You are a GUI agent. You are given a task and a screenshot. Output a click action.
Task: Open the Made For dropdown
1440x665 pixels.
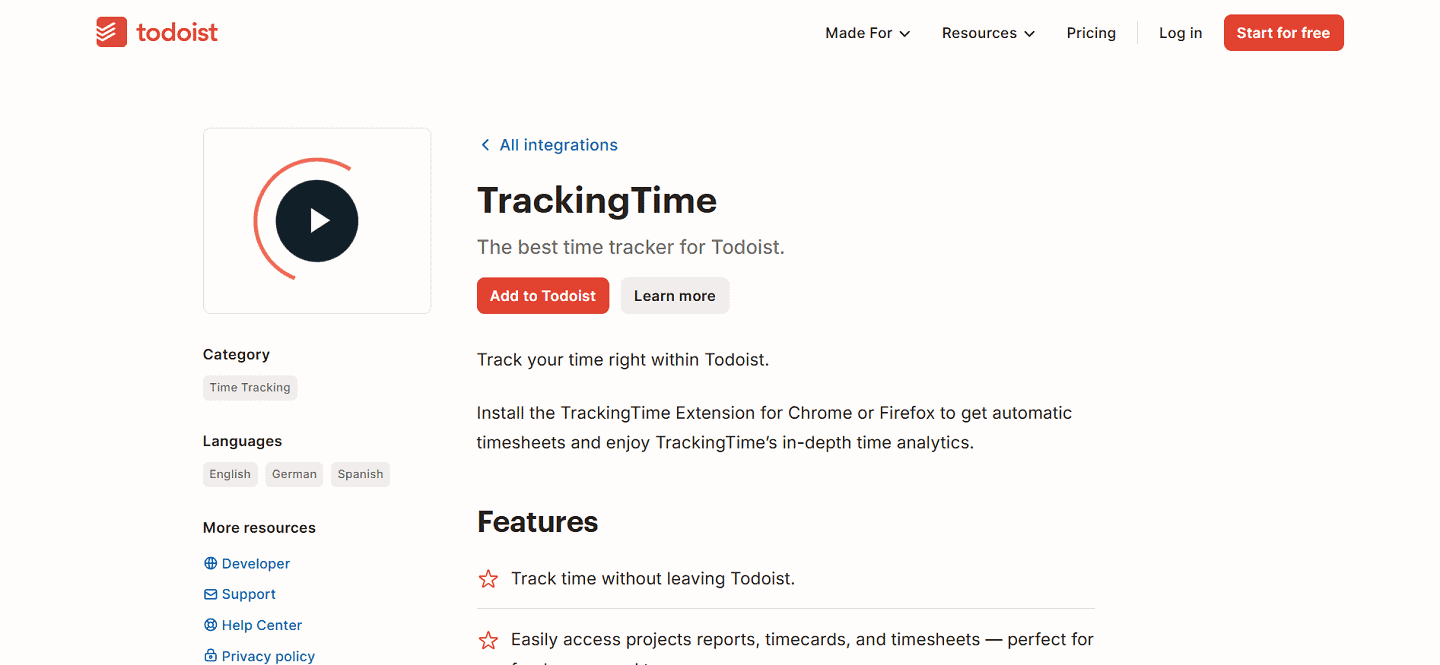[x=866, y=32]
